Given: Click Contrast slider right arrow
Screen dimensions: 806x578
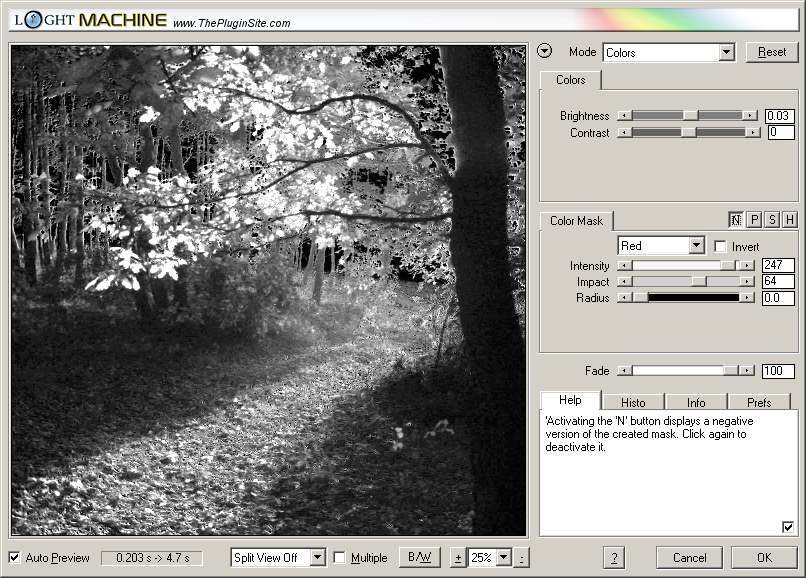Looking at the screenshot, I should 753,133.
